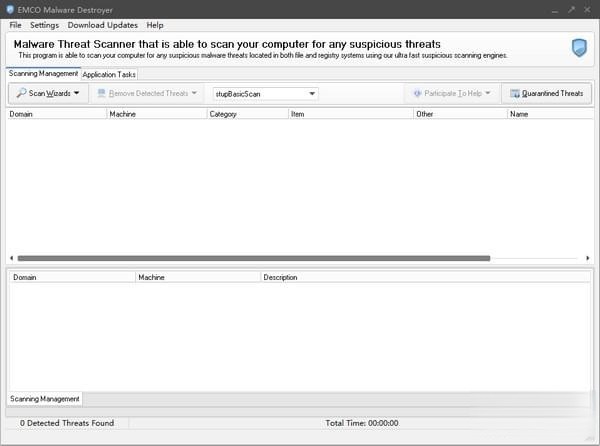Click the EMCO shield icon in title bar
Image resolution: width=600 pixels, height=446 pixels.
pyautogui.click(x=10, y=10)
